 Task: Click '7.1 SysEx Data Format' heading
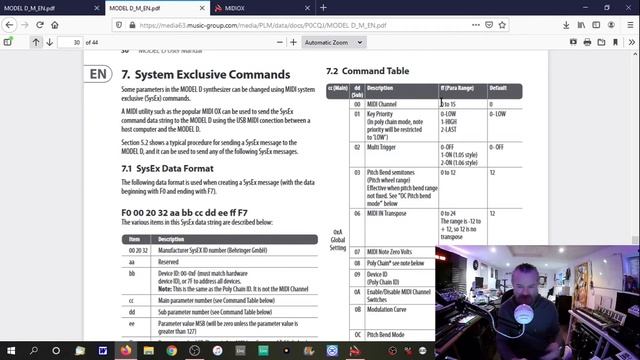click(x=167, y=169)
